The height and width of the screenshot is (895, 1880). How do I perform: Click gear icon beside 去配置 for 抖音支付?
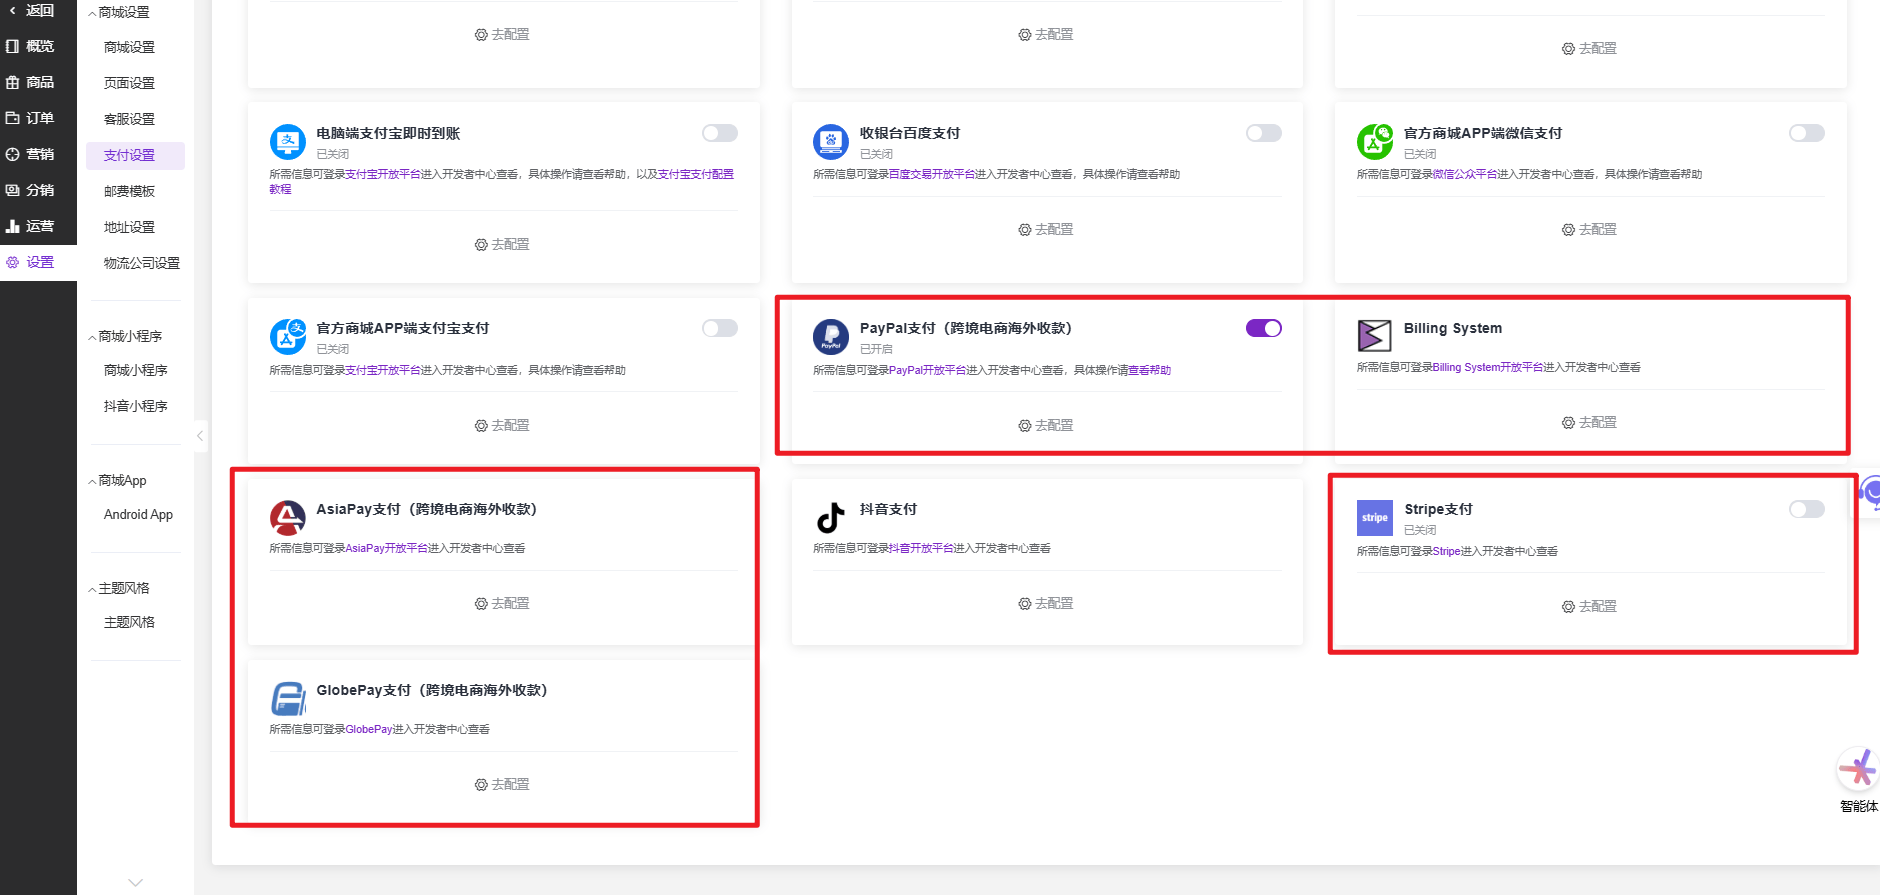tap(1024, 604)
